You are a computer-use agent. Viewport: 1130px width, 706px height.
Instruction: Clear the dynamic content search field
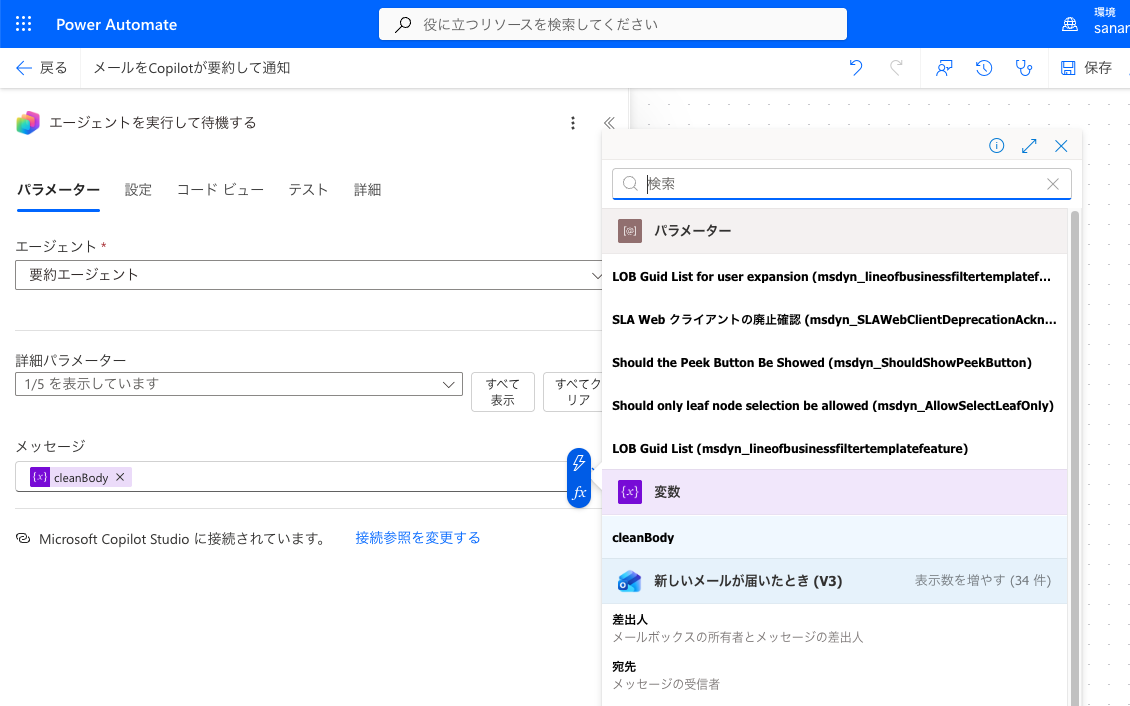tap(1053, 184)
